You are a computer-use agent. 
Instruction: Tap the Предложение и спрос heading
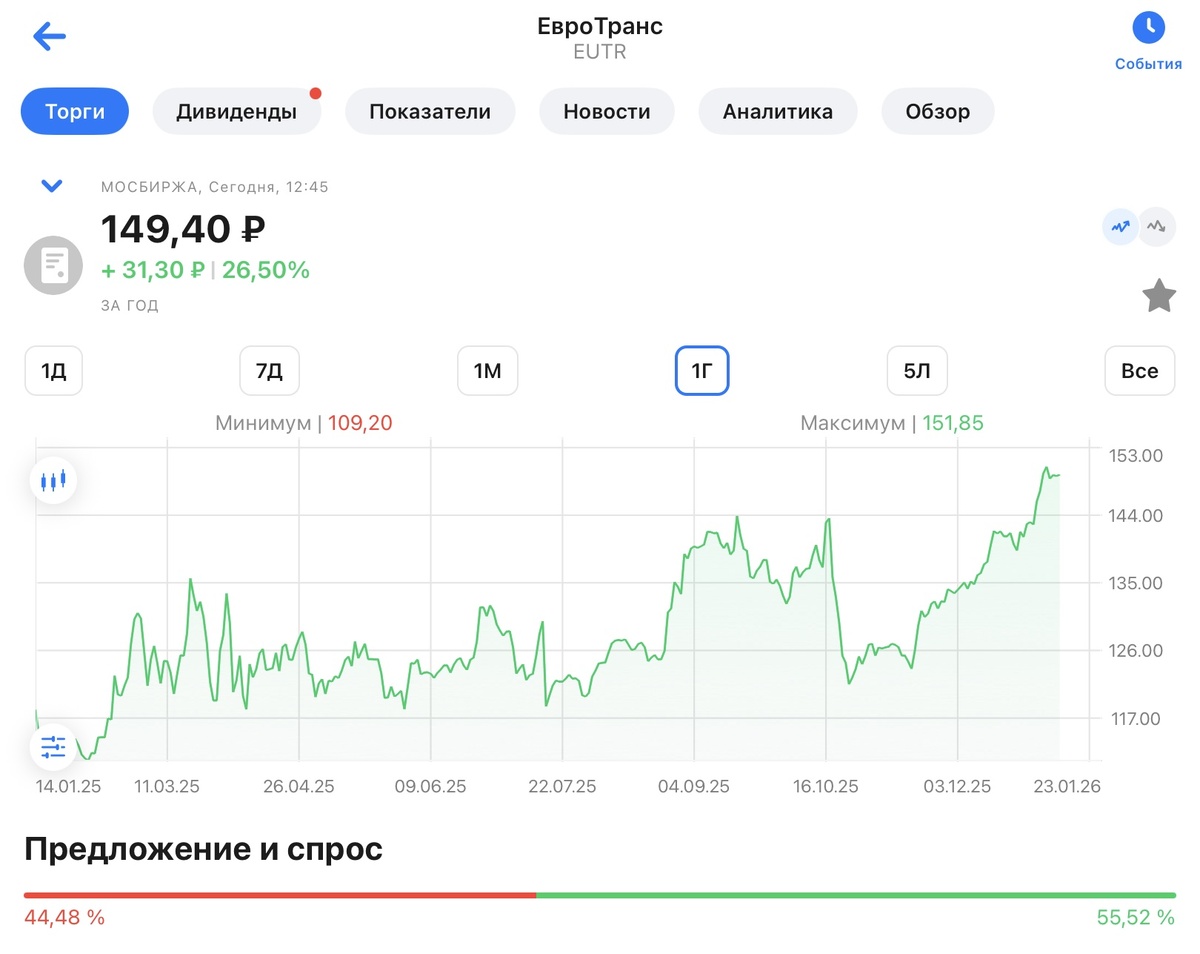204,849
